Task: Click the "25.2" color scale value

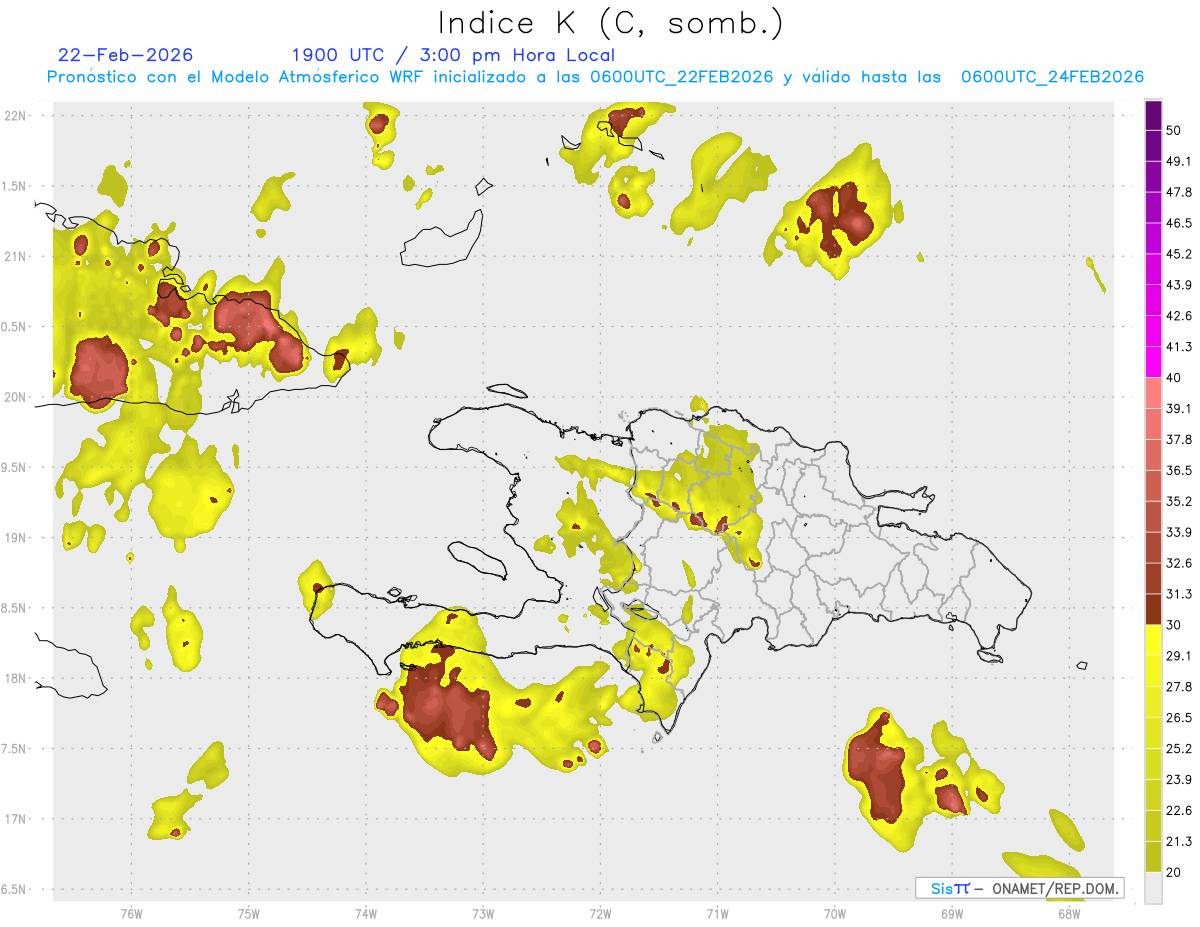Action: click(x=1179, y=749)
